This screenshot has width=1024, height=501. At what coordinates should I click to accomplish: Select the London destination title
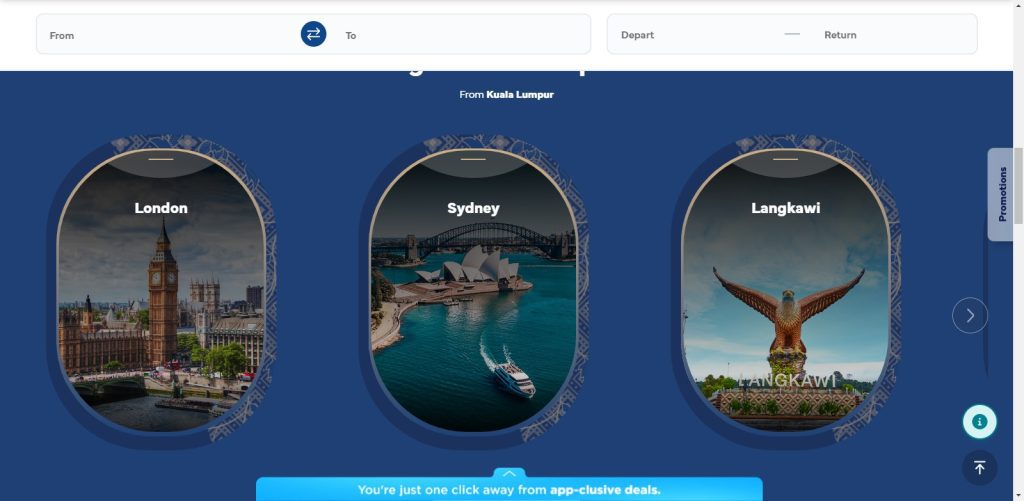coord(161,208)
